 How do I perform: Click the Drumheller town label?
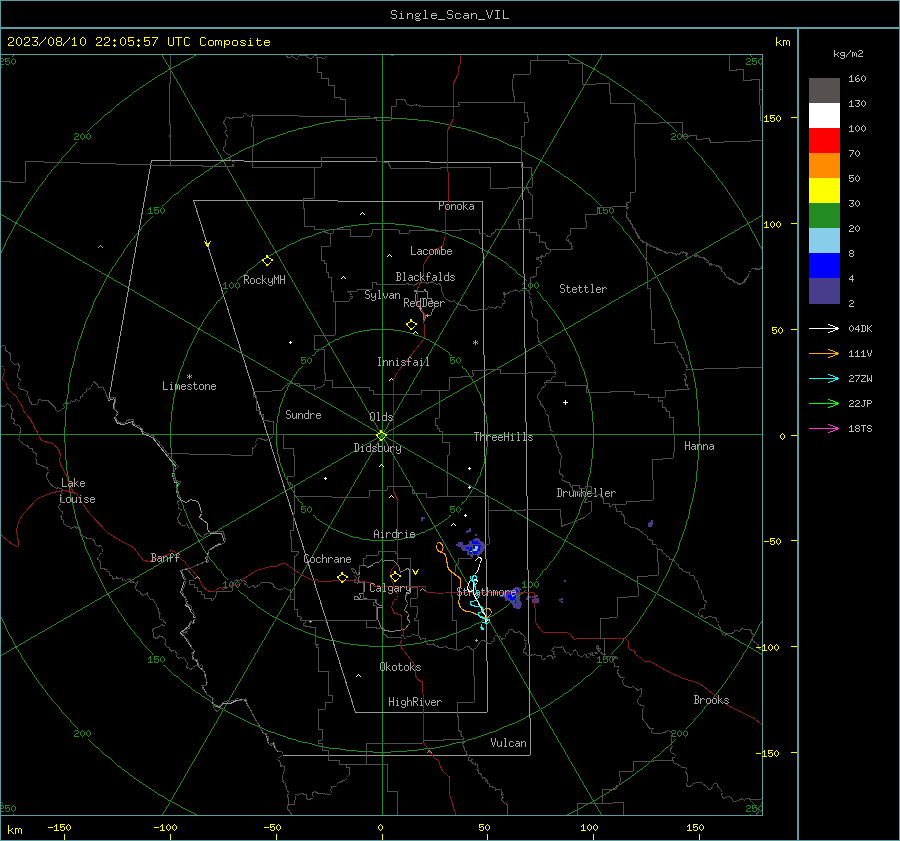586,493
